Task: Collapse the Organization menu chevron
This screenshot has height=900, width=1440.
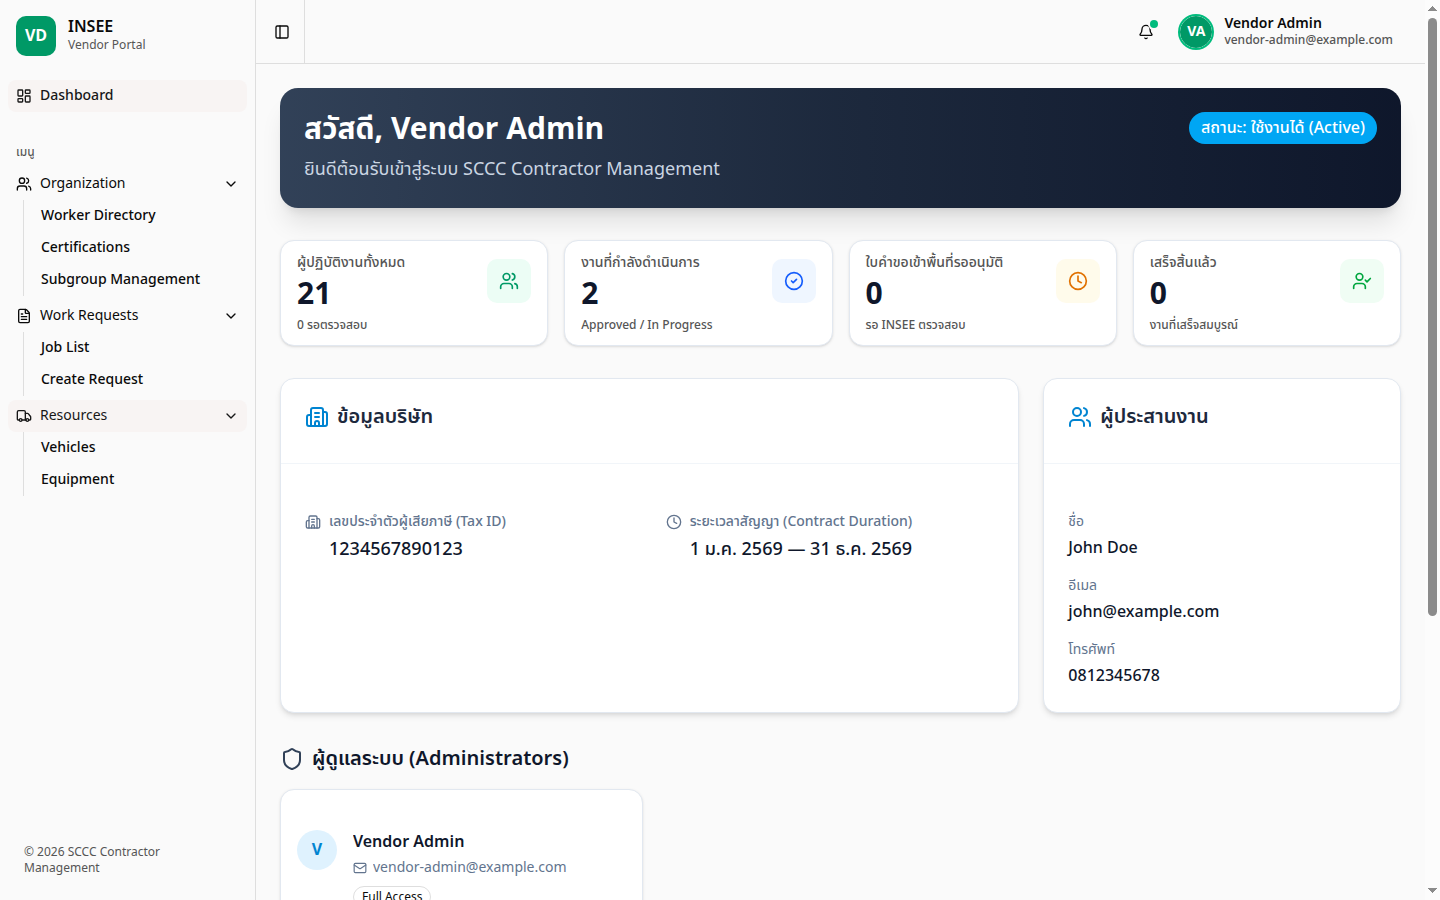Action: point(231,184)
